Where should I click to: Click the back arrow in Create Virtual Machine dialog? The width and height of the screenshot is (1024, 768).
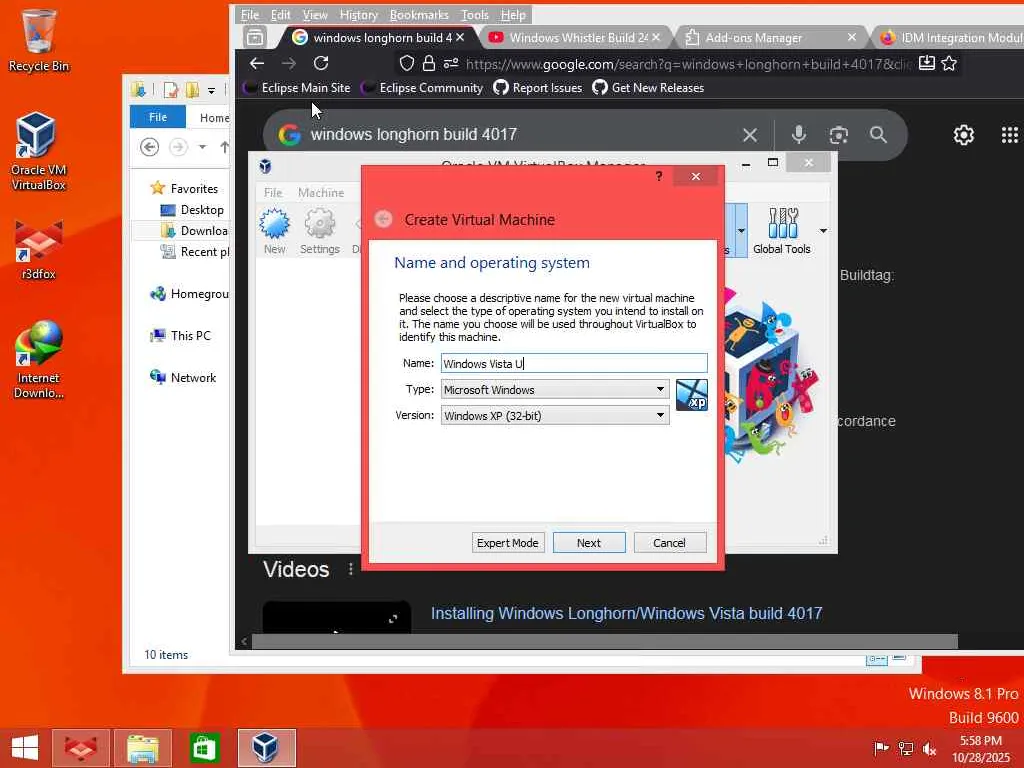click(383, 219)
